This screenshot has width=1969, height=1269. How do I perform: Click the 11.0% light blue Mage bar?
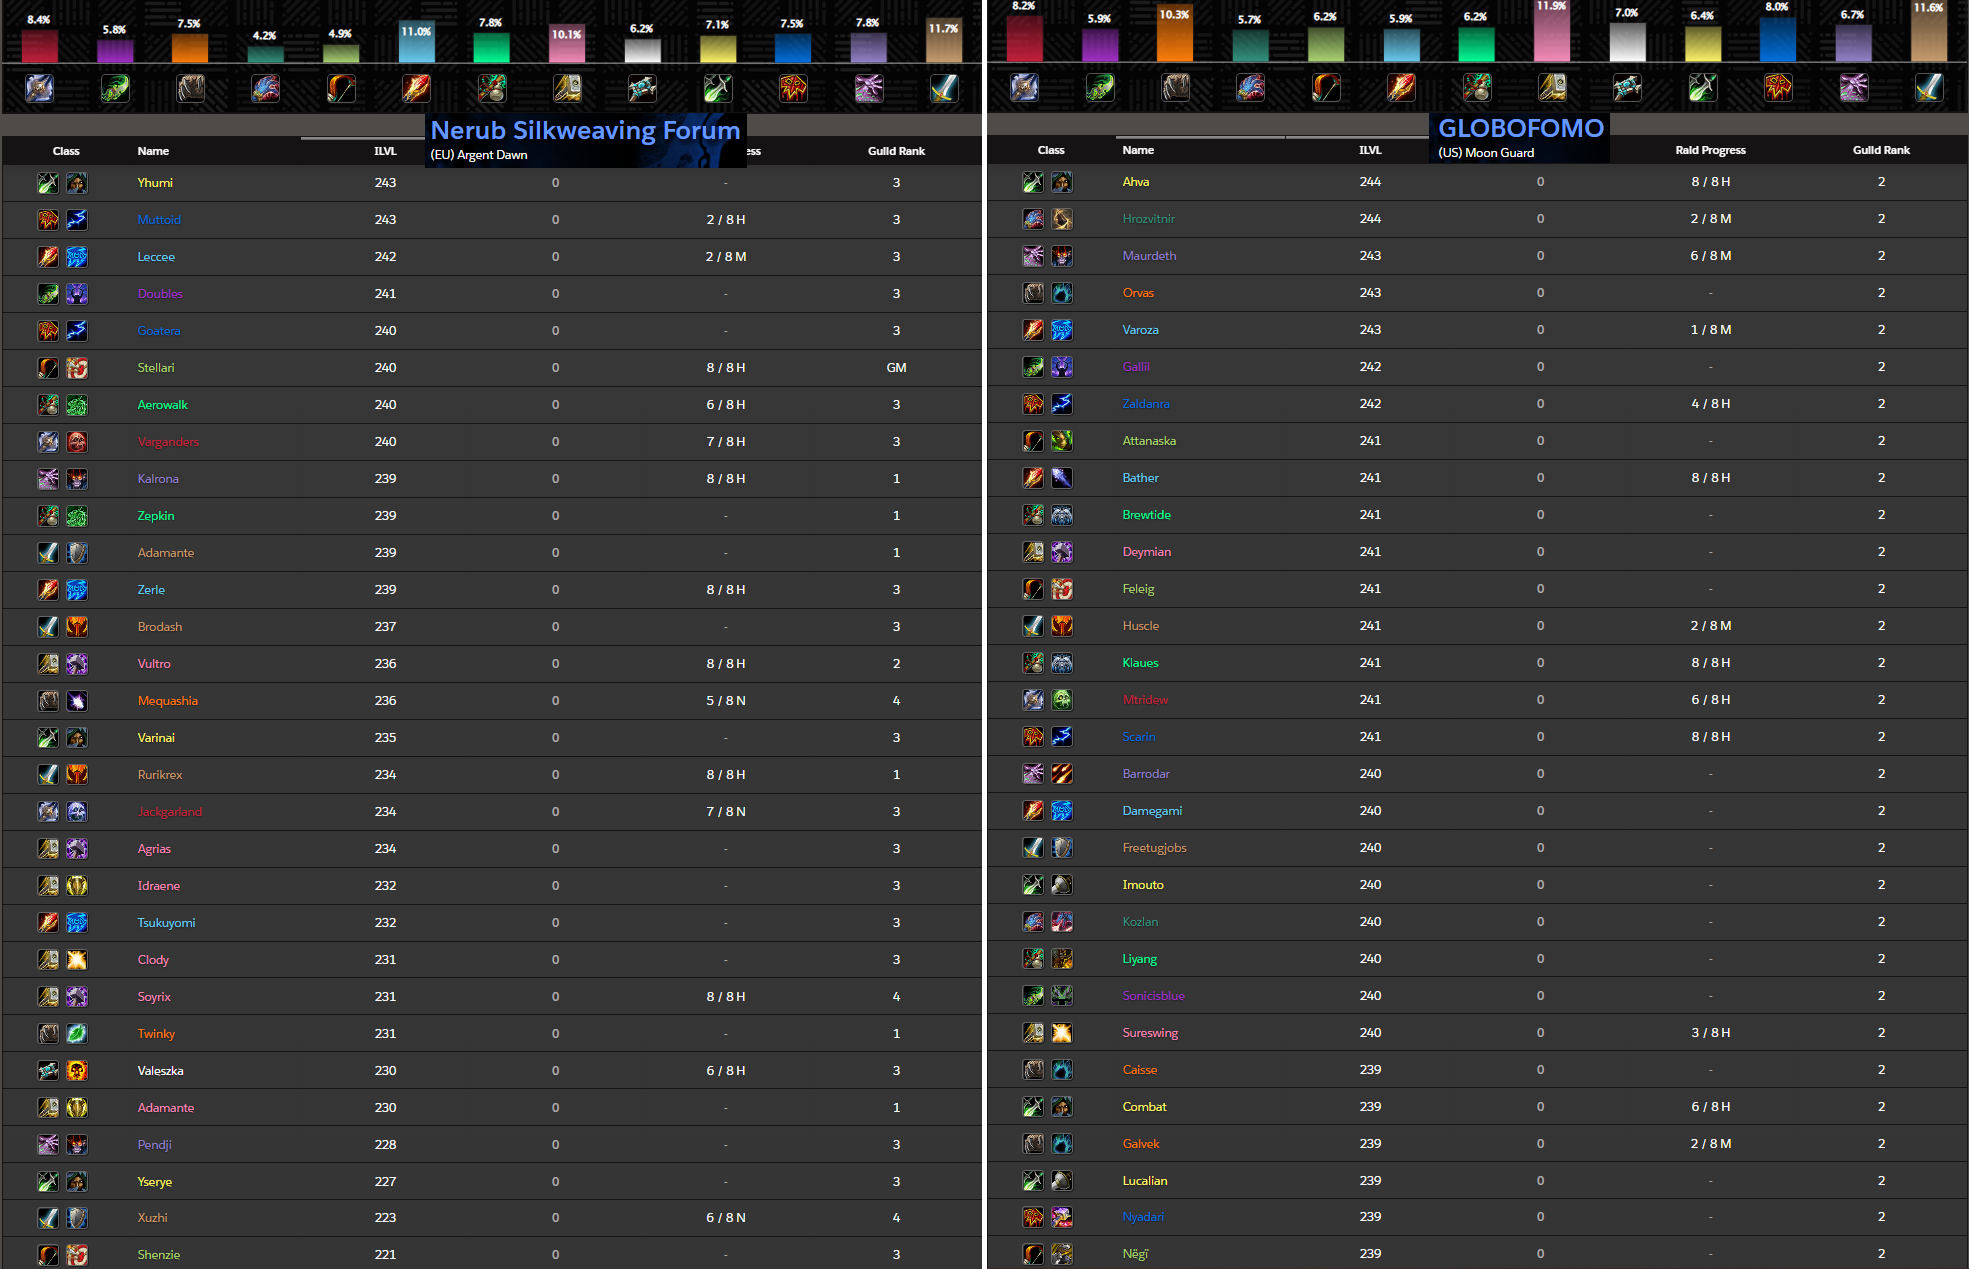(x=416, y=45)
